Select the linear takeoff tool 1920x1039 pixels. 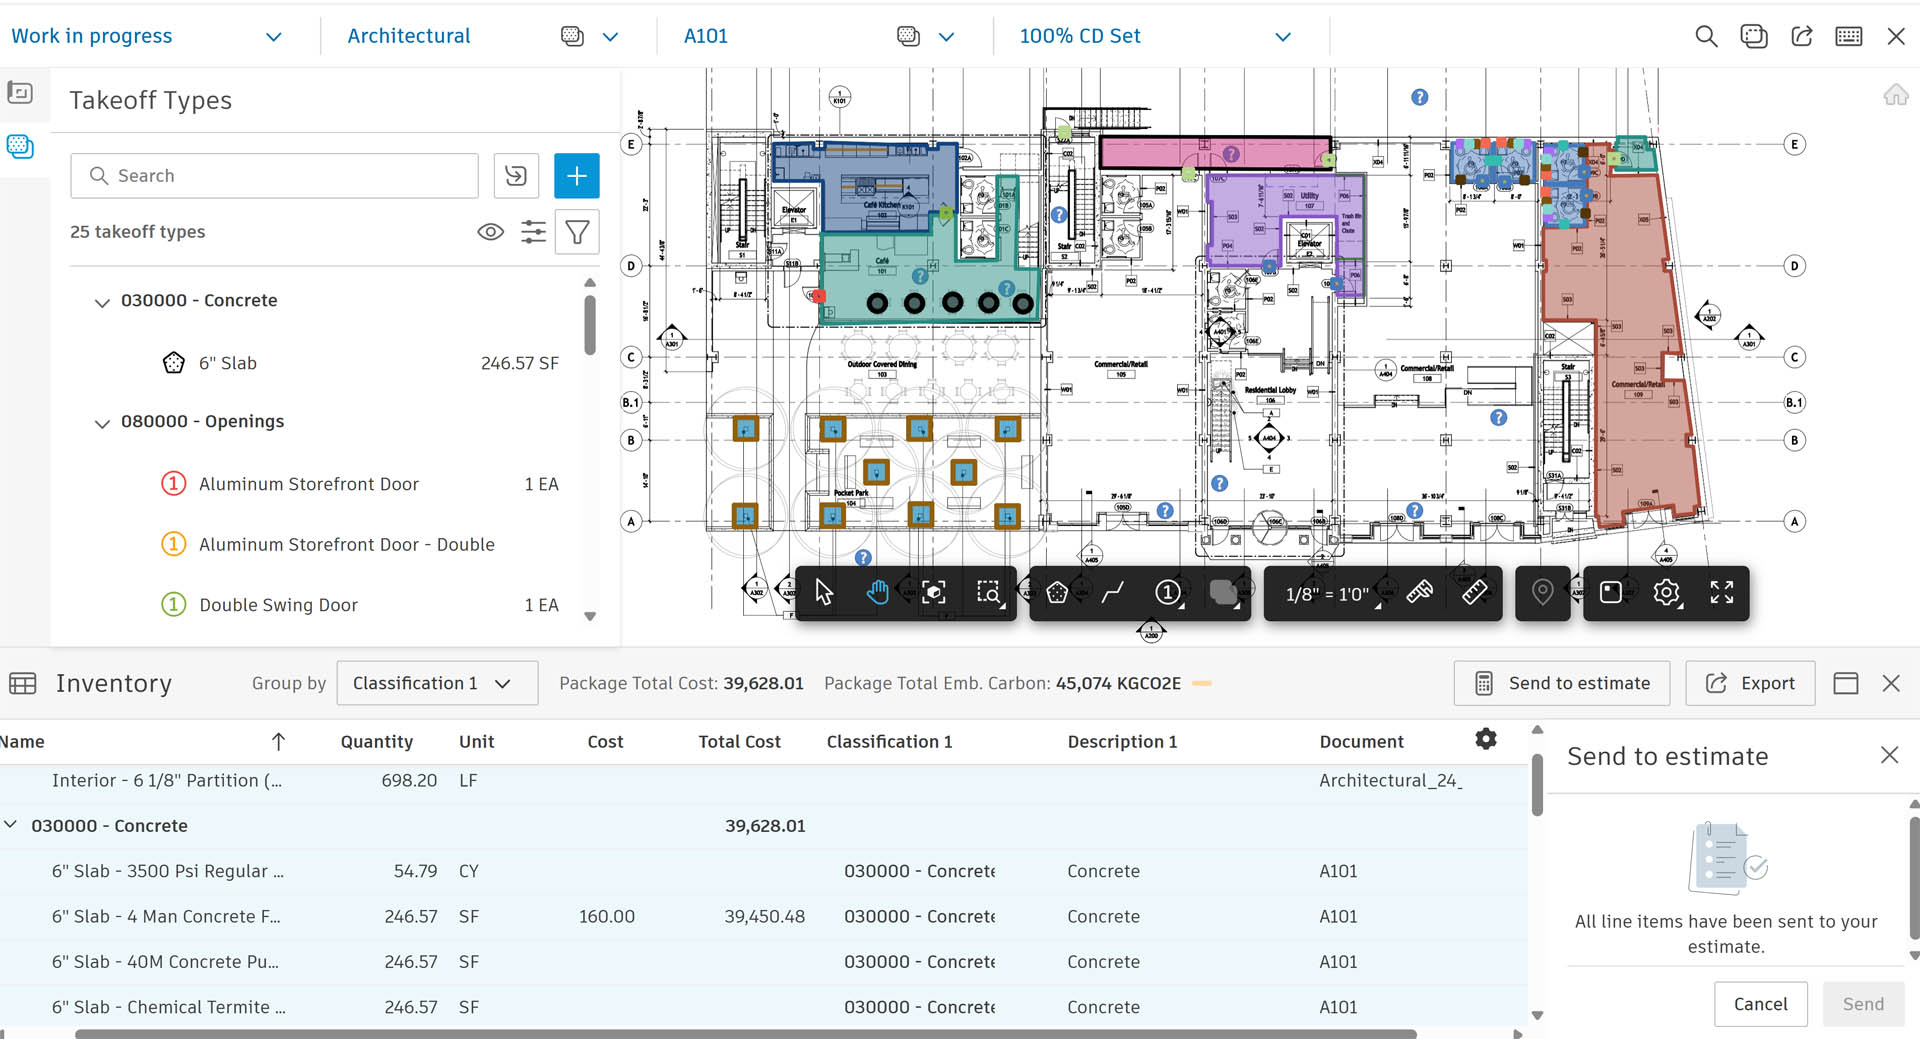[x=1112, y=593]
